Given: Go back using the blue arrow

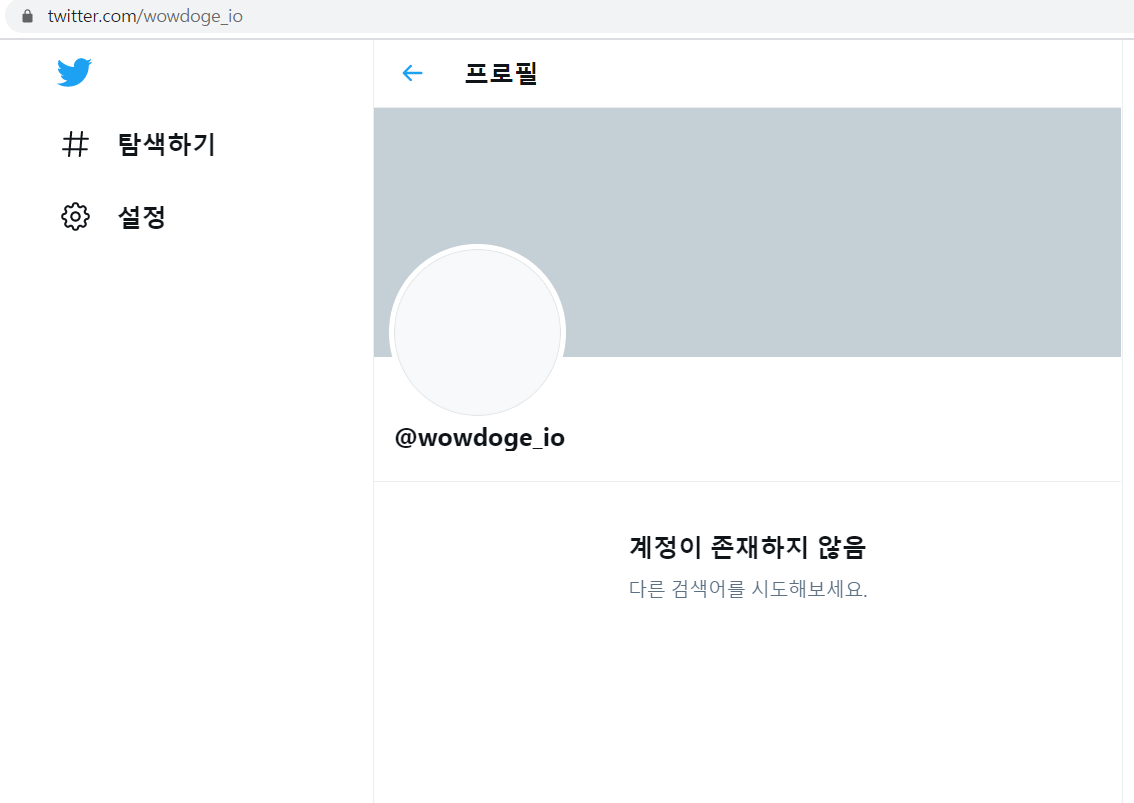Looking at the screenshot, I should [x=412, y=73].
